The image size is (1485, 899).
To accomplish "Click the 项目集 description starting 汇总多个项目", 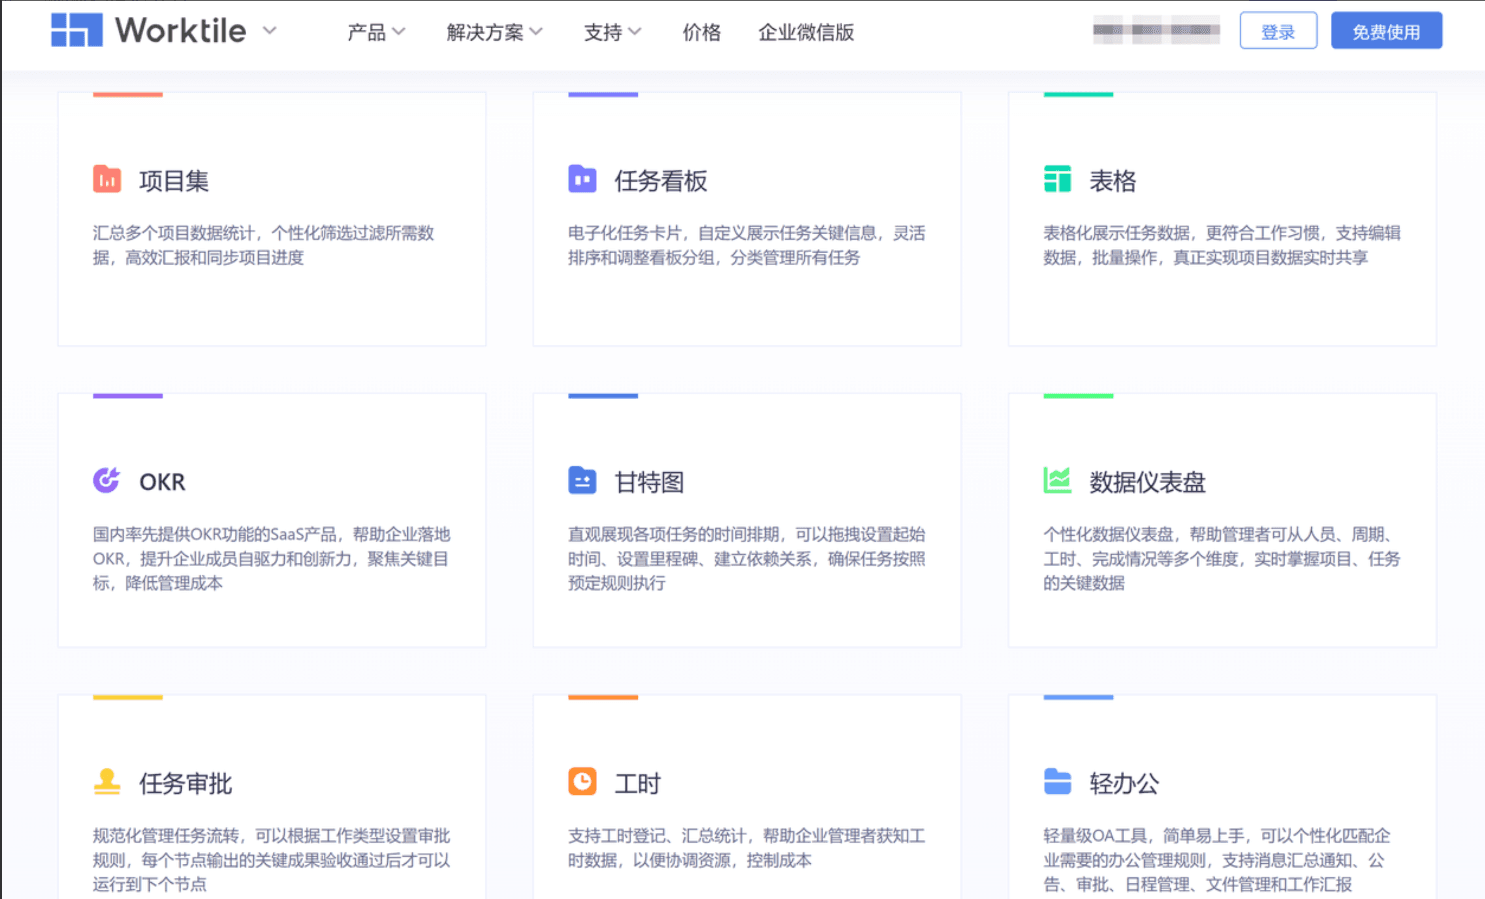I will tap(264, 245).
